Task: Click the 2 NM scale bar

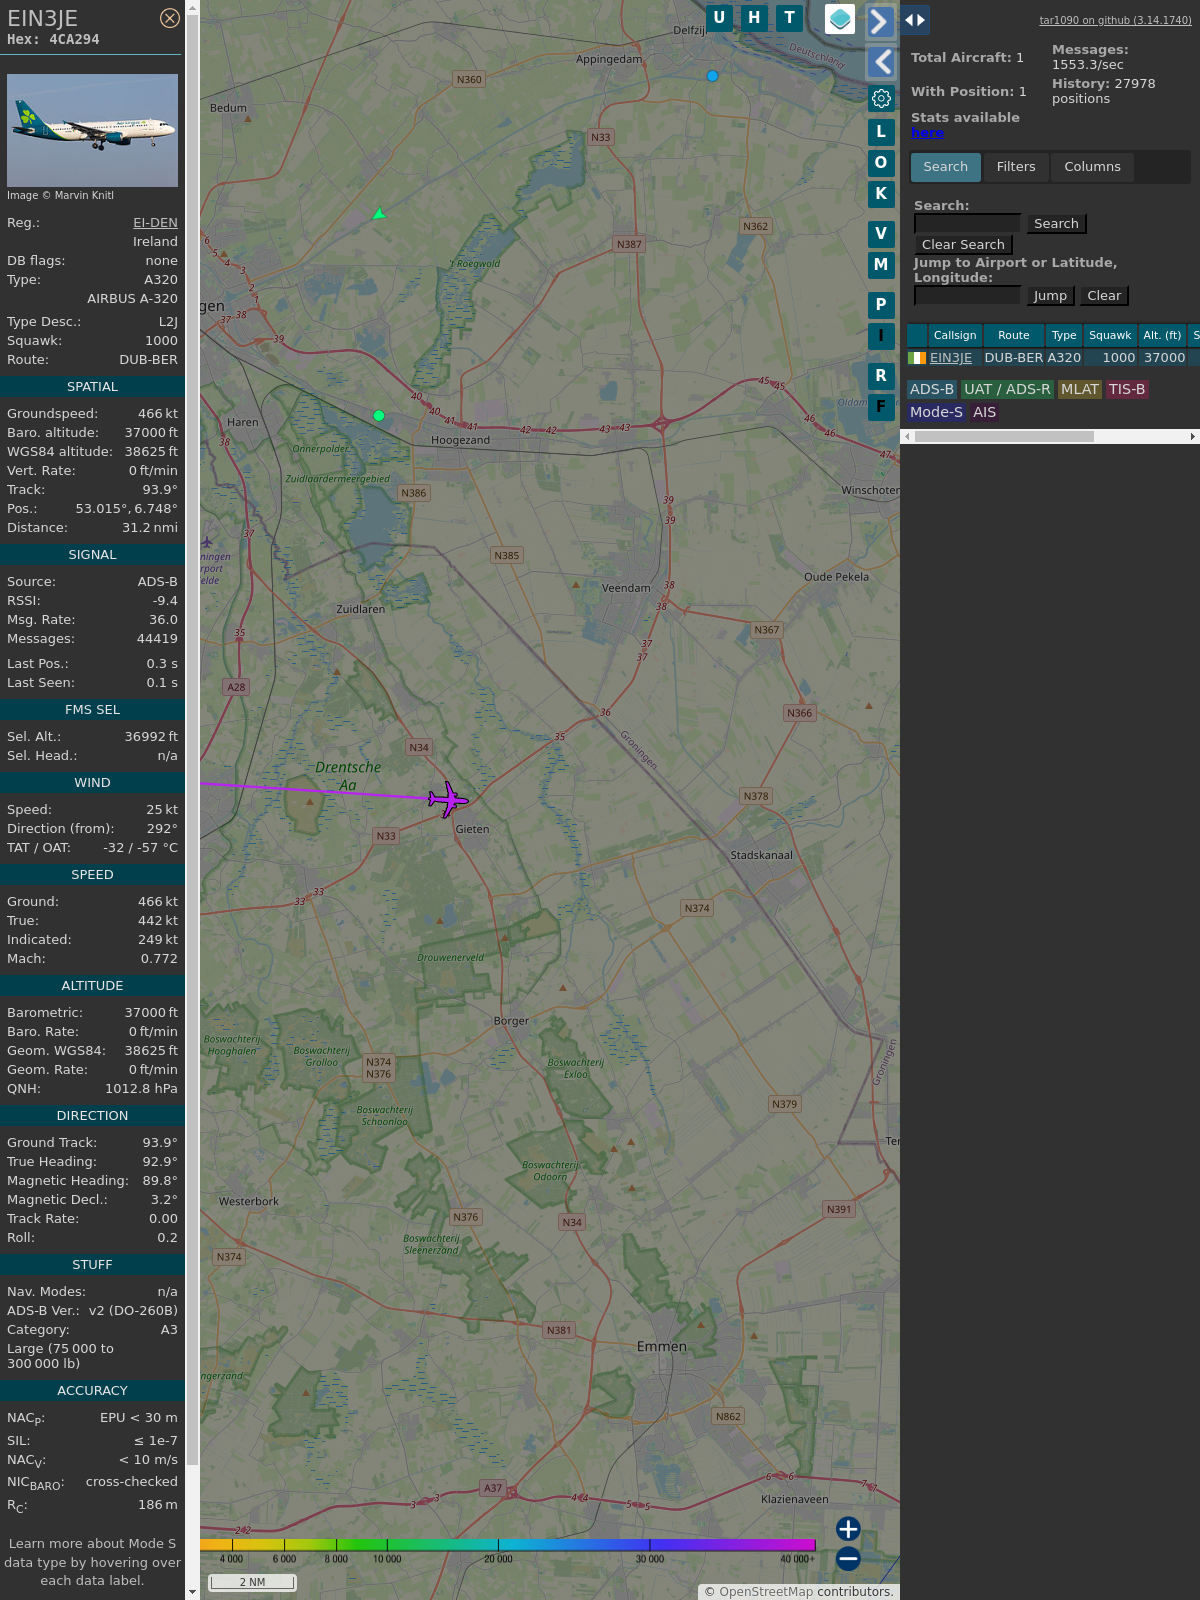Action: [x=252, y=1582]
